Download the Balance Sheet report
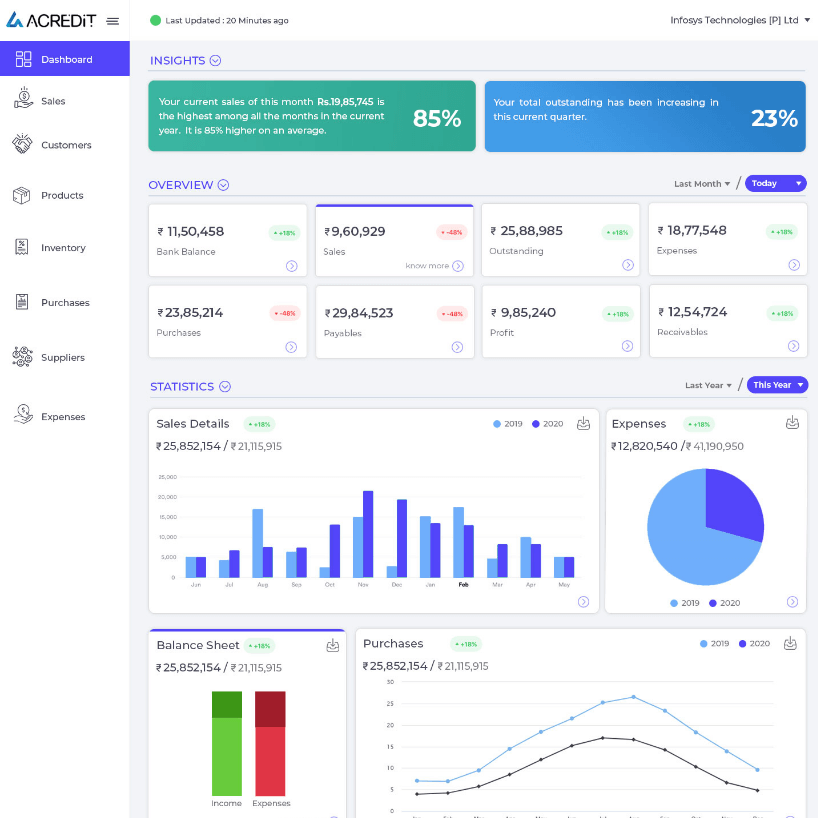Screen dimensions: 818x818 point(333,646)
